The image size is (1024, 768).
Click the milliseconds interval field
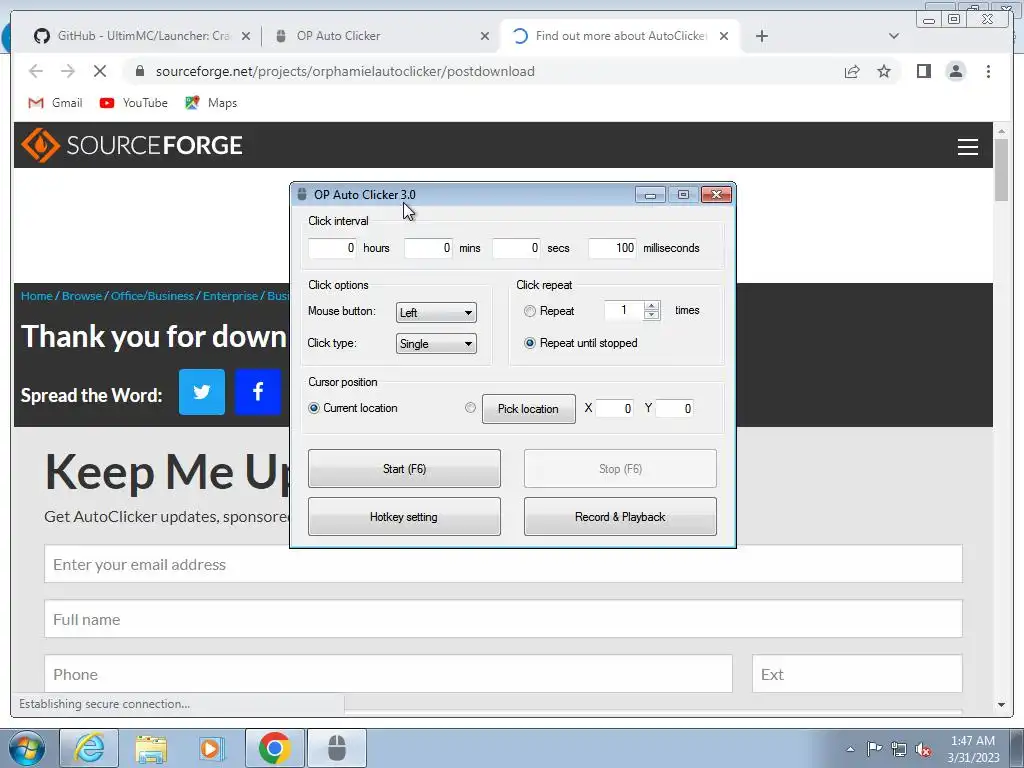click(x=612, y=248)
